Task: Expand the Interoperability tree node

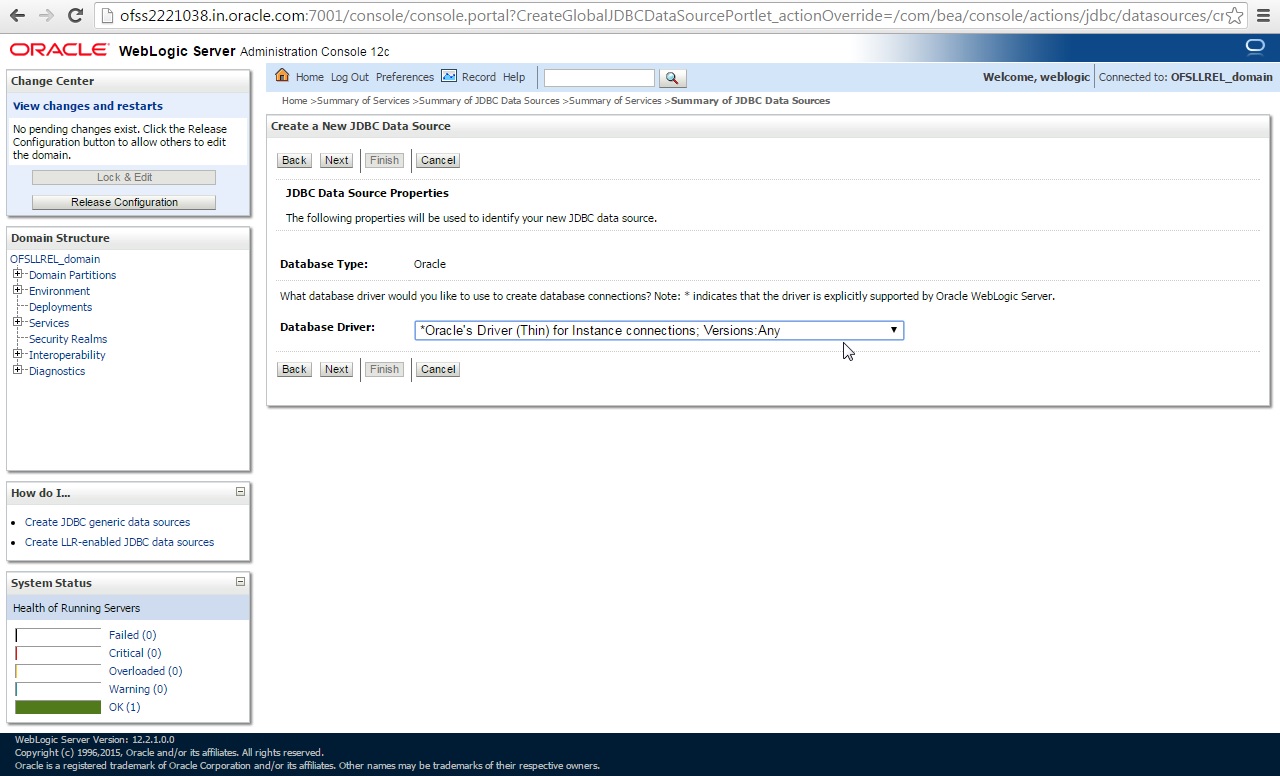Action: 18,354
